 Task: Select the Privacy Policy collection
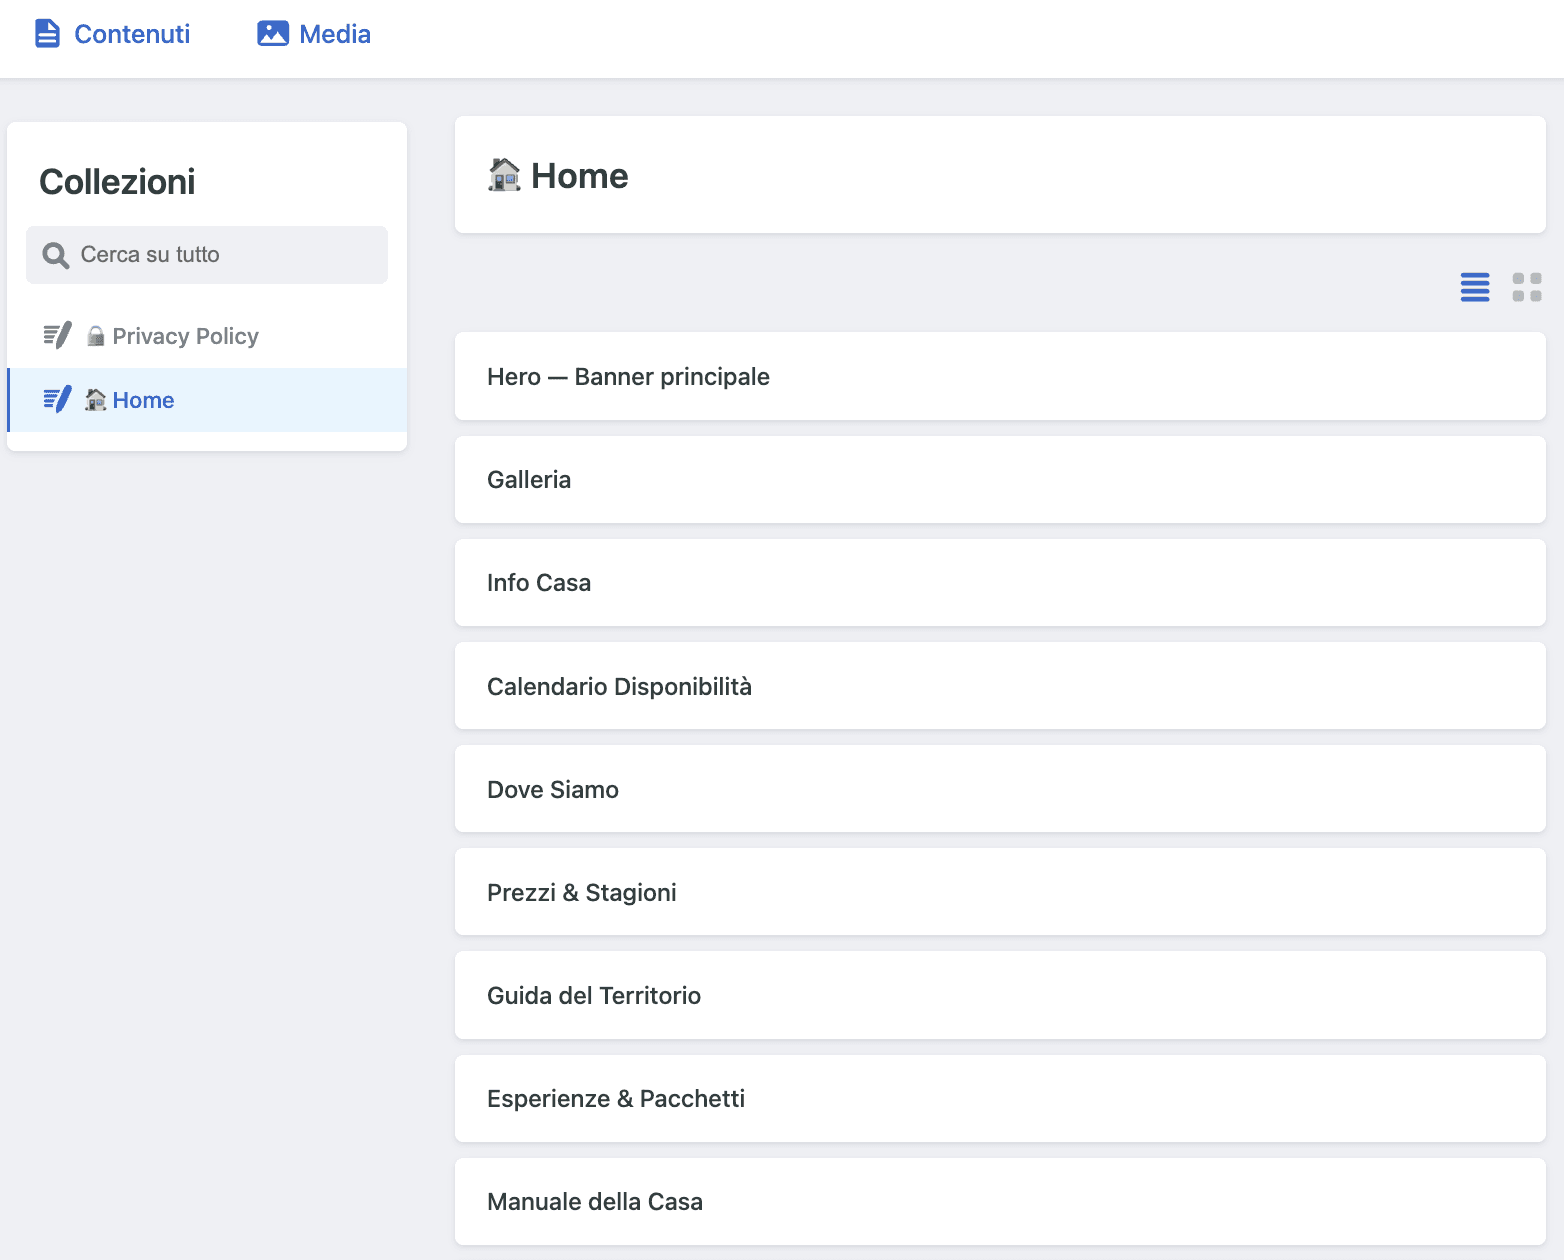[x=207, y=336]
